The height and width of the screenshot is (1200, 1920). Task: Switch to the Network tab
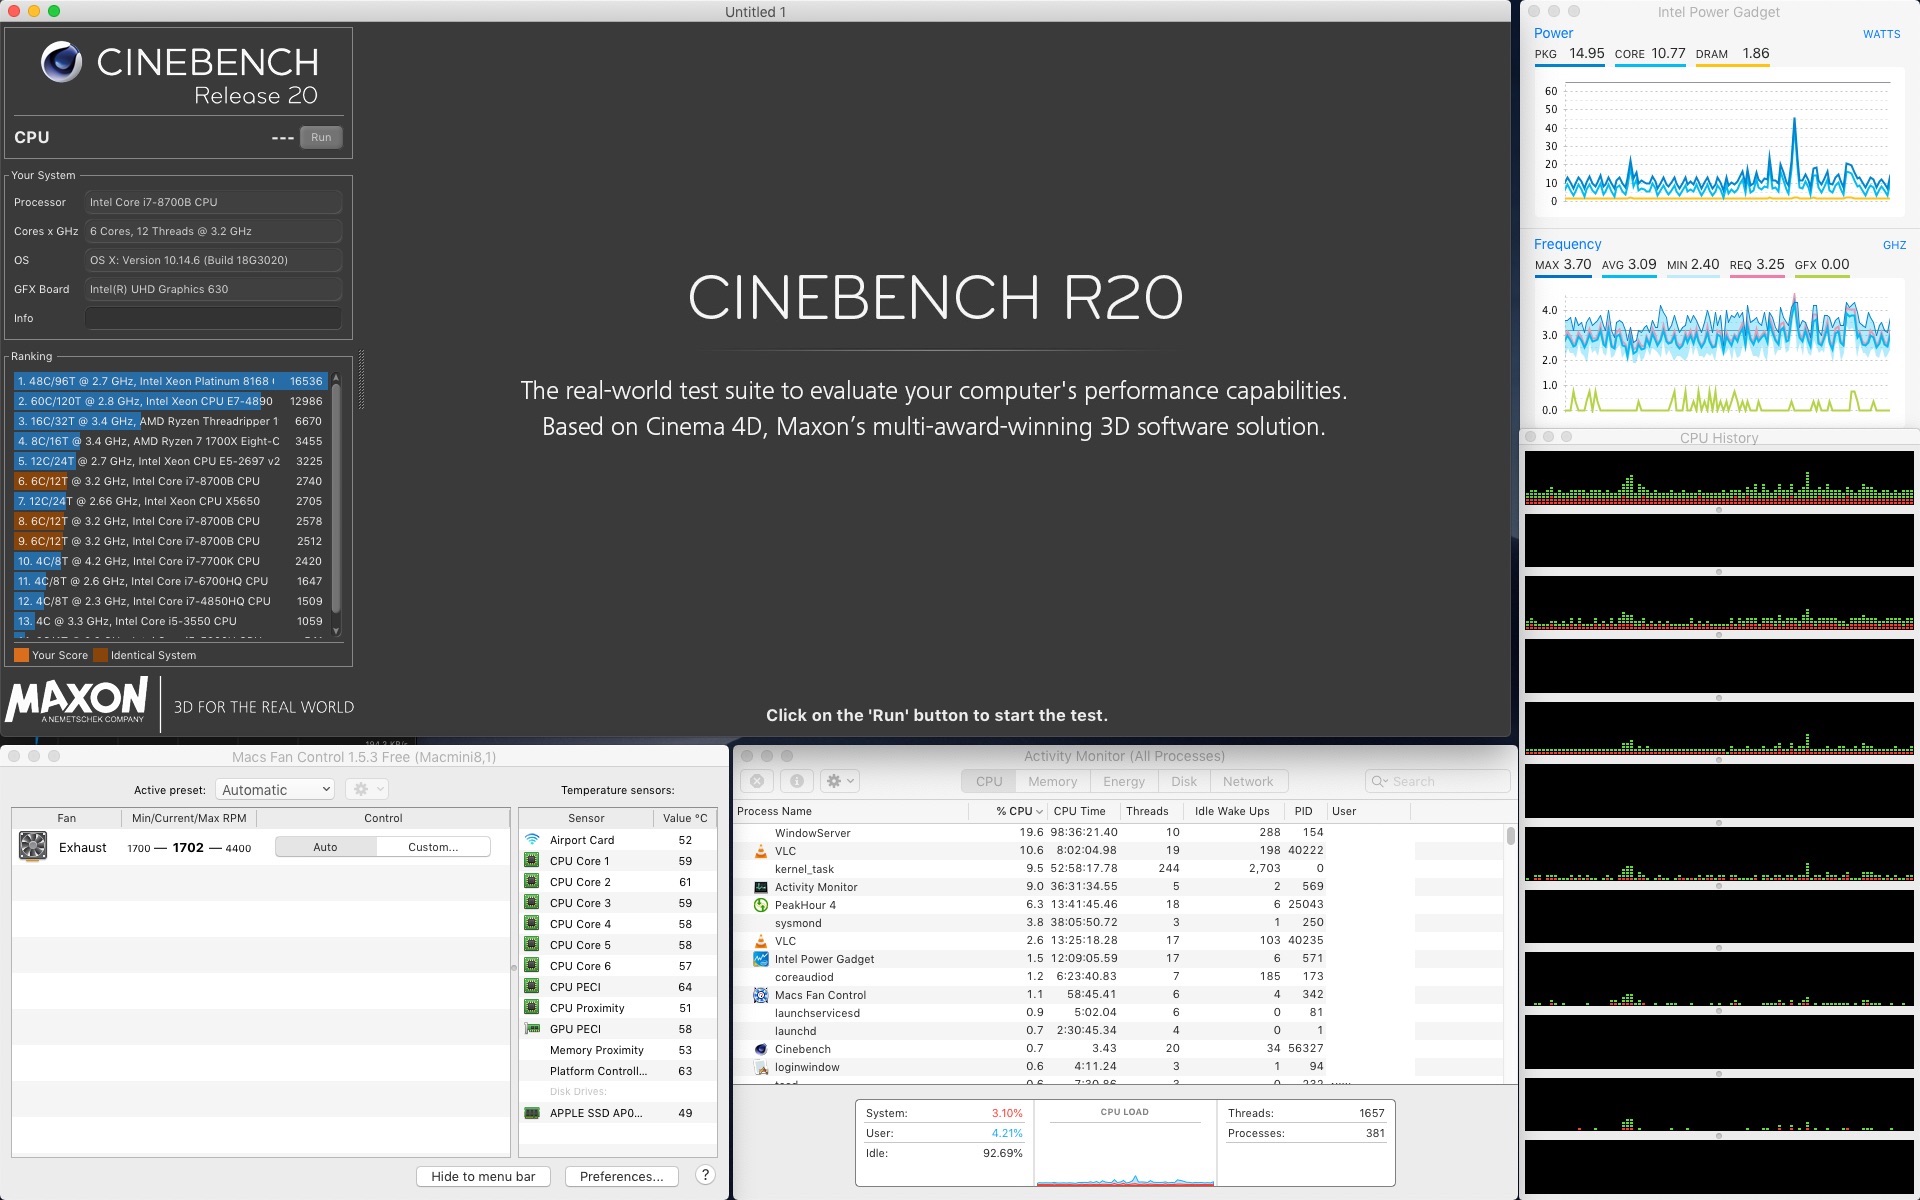1247,781
